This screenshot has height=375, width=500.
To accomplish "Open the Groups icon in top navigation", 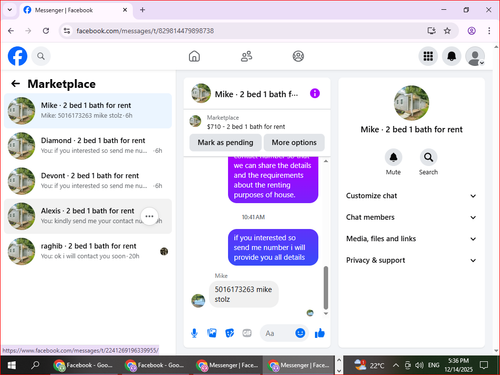I will [x=298, y=56].
